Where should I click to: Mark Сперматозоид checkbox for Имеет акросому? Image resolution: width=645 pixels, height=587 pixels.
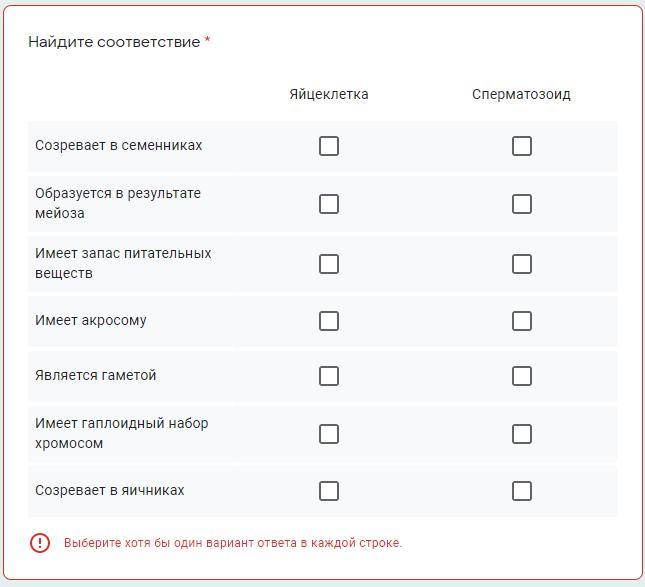tap(521, 321)
